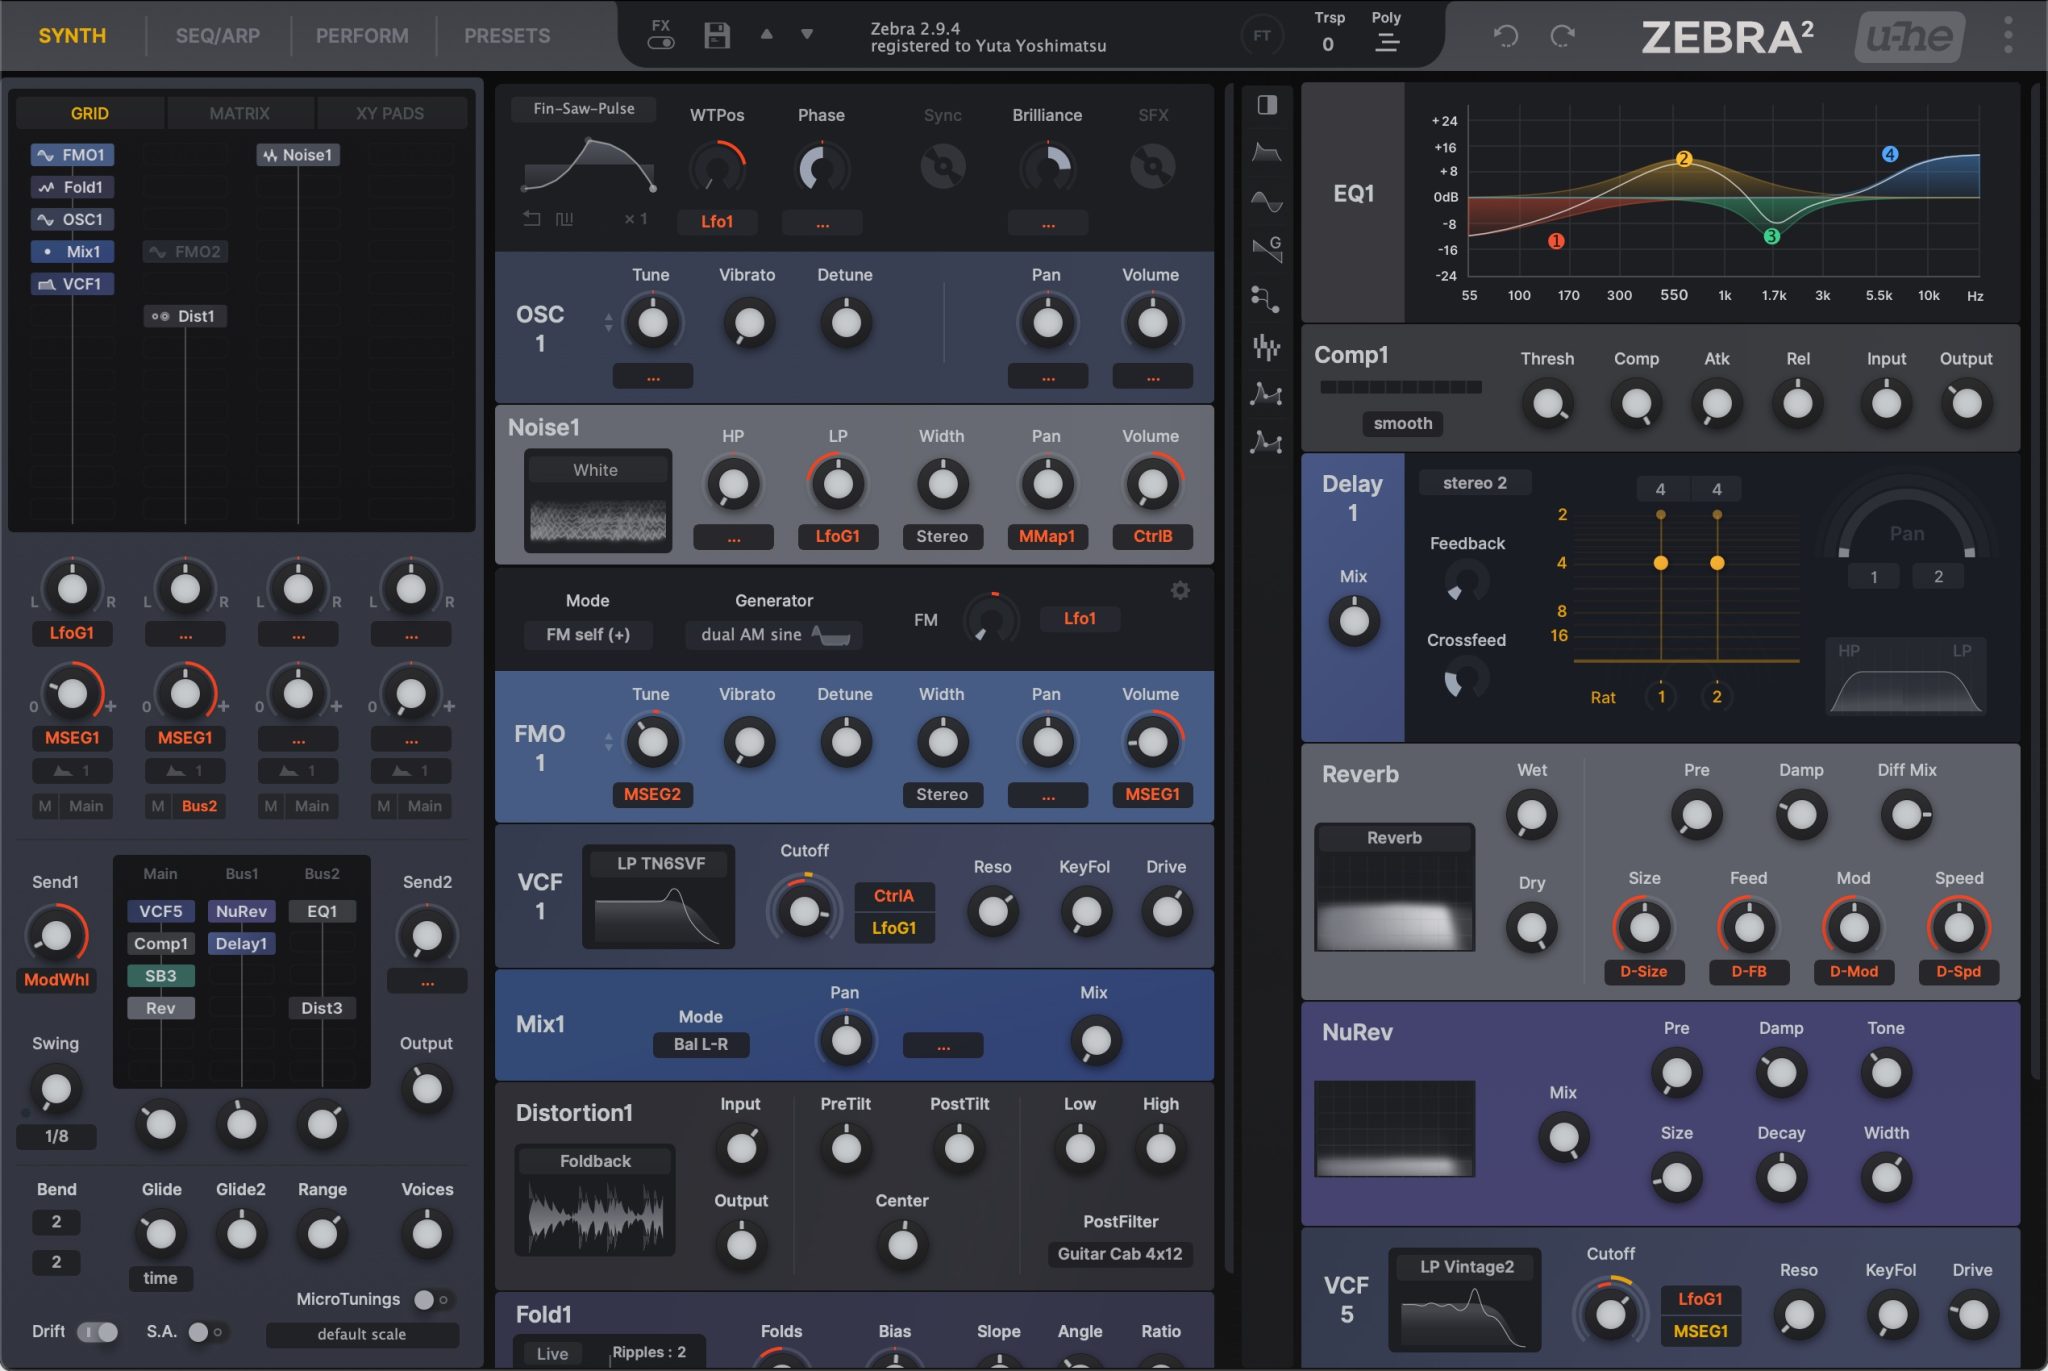This screenshot has width=2048, height=1371.
Task: Open the dual AM sine generator selector
Action: (x=772, y=634)
